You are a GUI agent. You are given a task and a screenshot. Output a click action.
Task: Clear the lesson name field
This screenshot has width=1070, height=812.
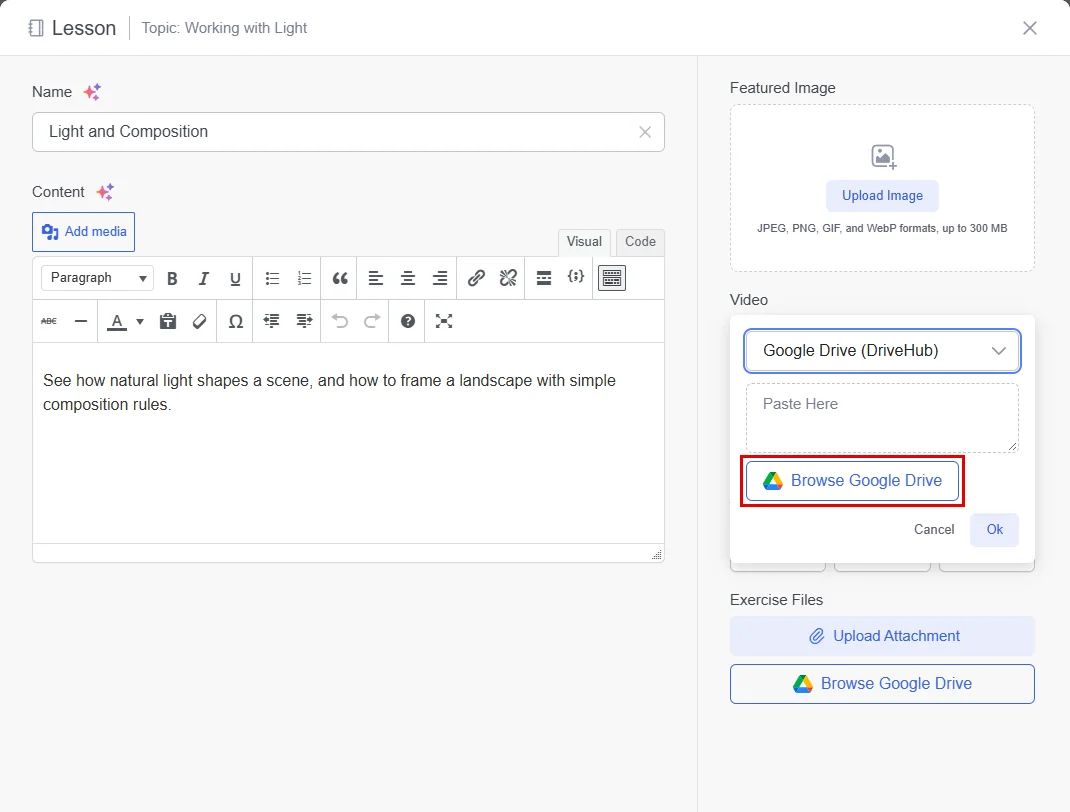(645, 132)
